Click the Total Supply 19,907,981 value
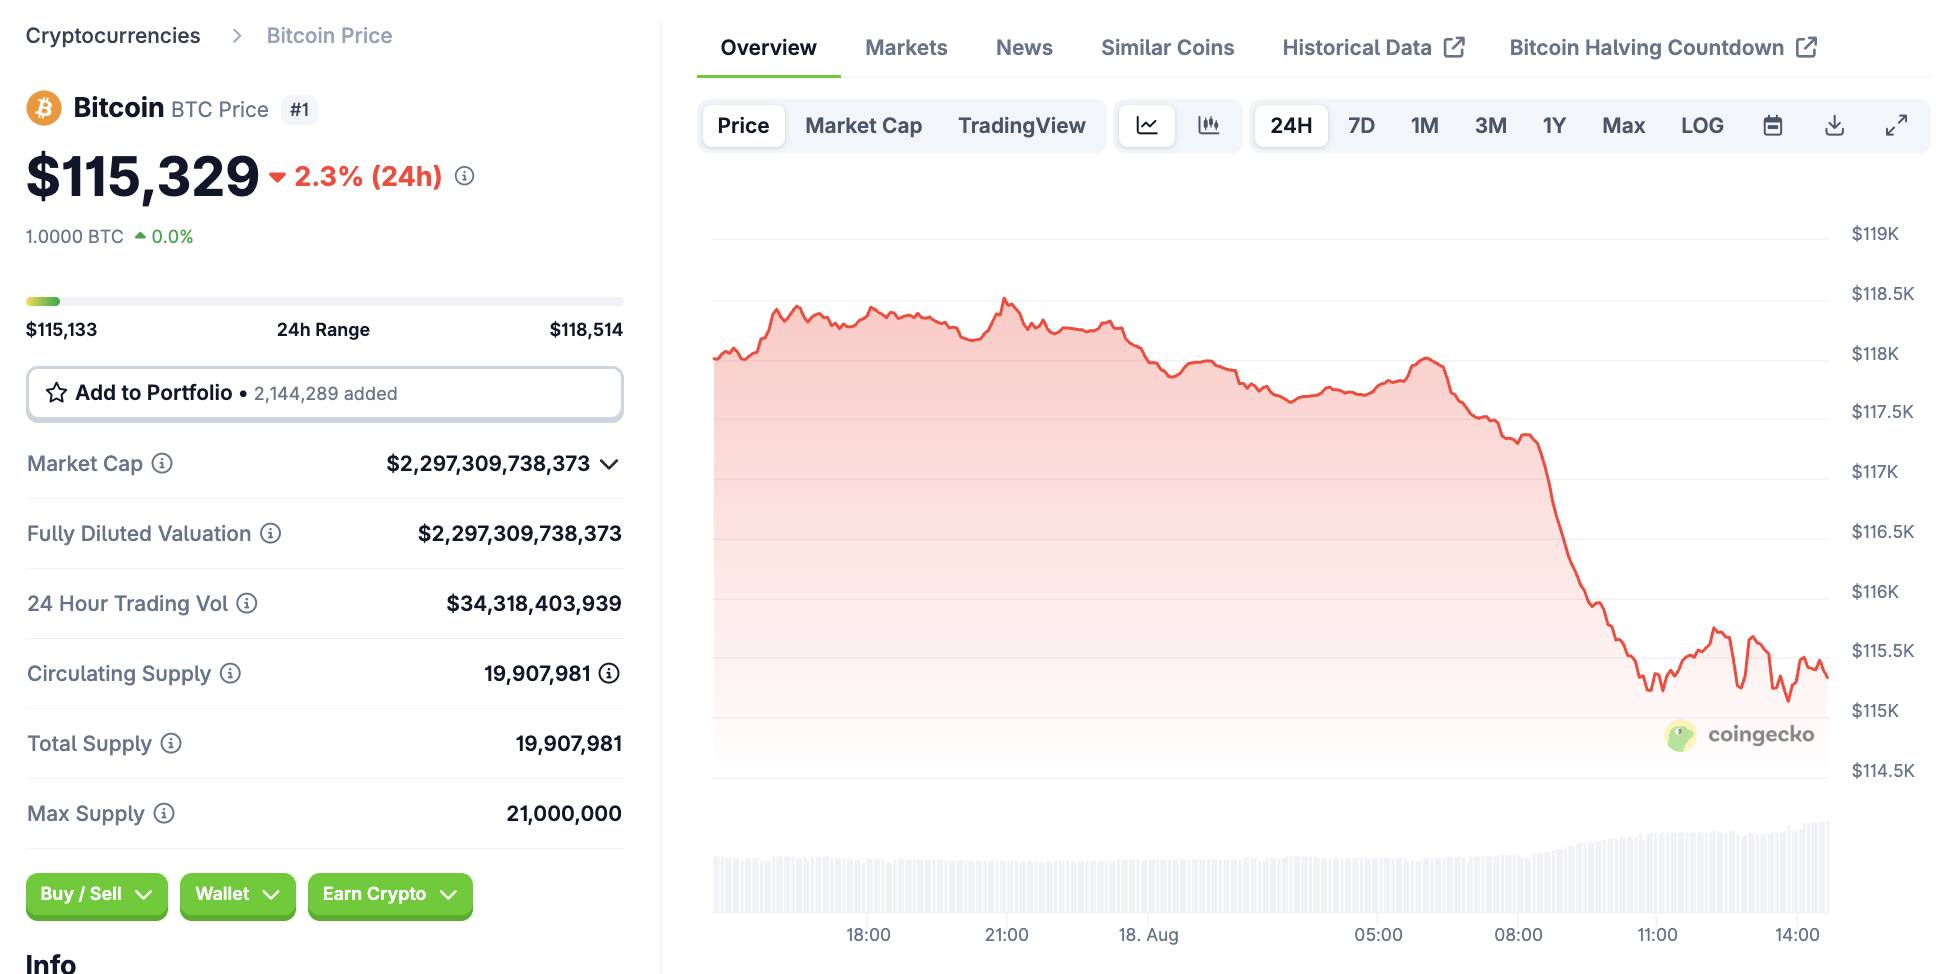 pyautogui.click(x=569, y=743)
